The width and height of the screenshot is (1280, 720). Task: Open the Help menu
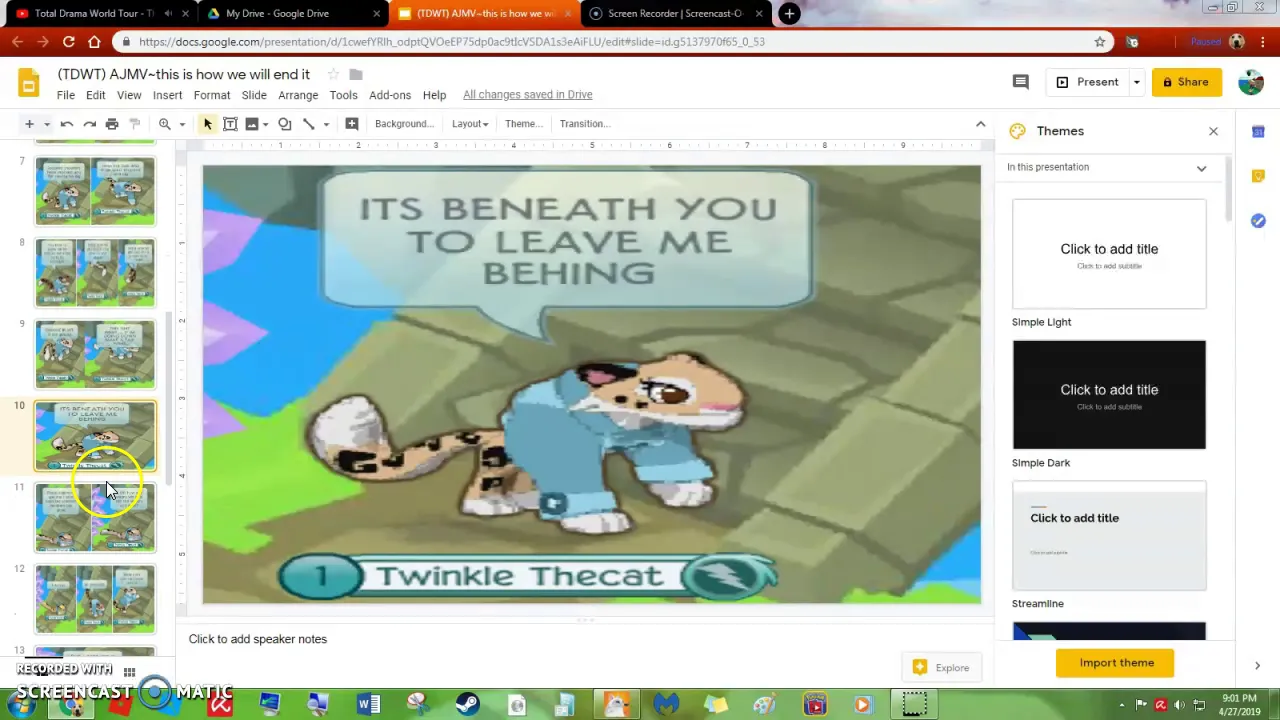[x=434, y=95]
